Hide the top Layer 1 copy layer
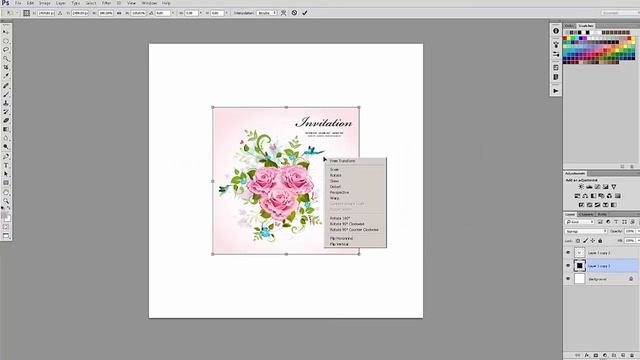Image resolution: width=640 pixels, height=360 pixels. (568, 253)
